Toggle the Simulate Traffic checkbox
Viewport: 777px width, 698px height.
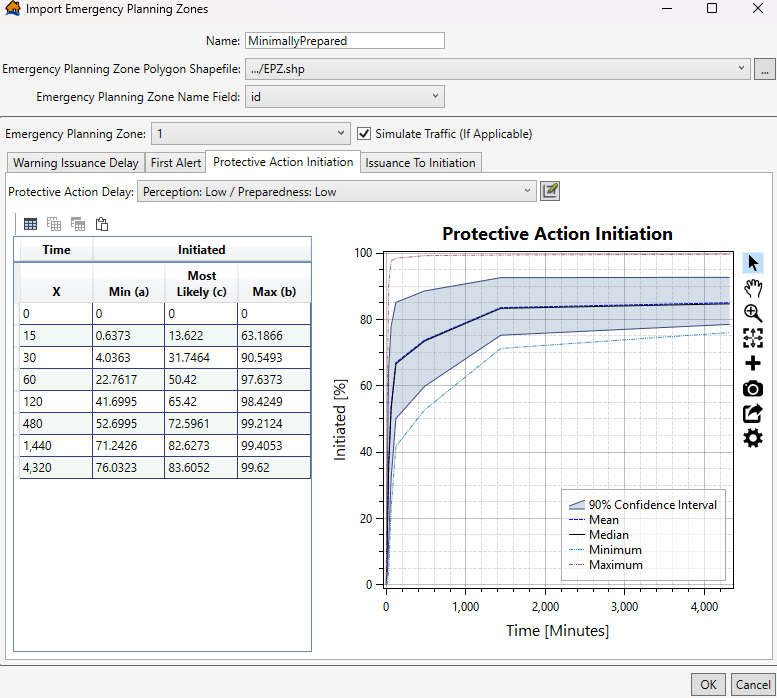pos(365,134)
